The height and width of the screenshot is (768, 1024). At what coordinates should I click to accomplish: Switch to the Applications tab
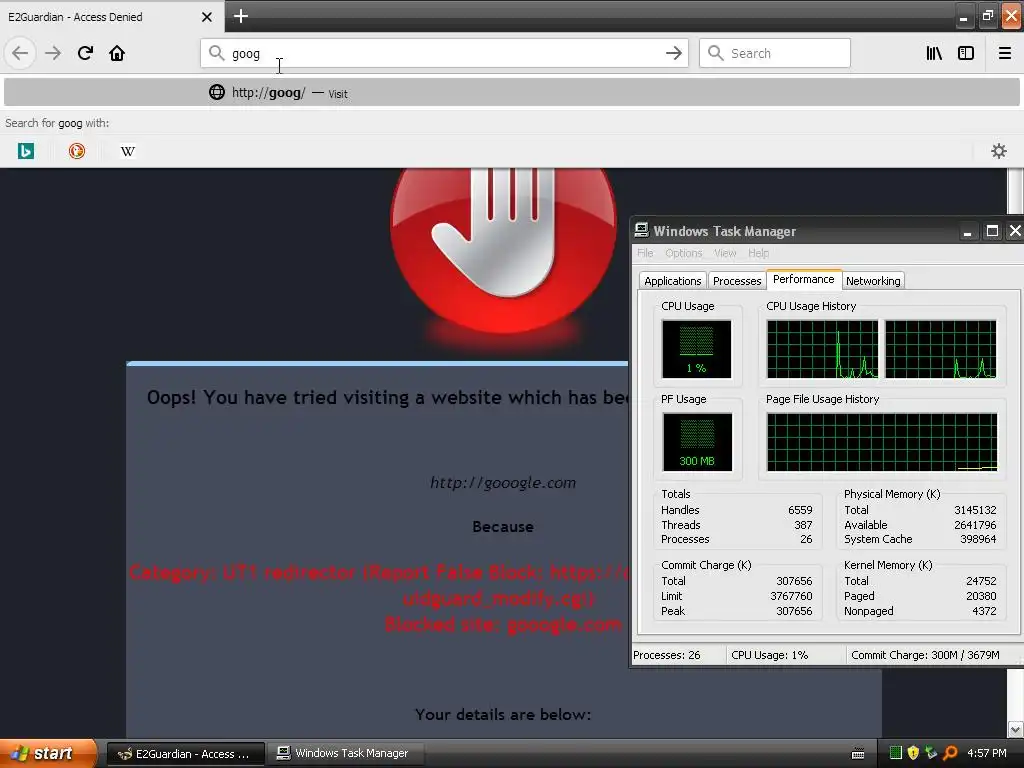click(673, 281)
